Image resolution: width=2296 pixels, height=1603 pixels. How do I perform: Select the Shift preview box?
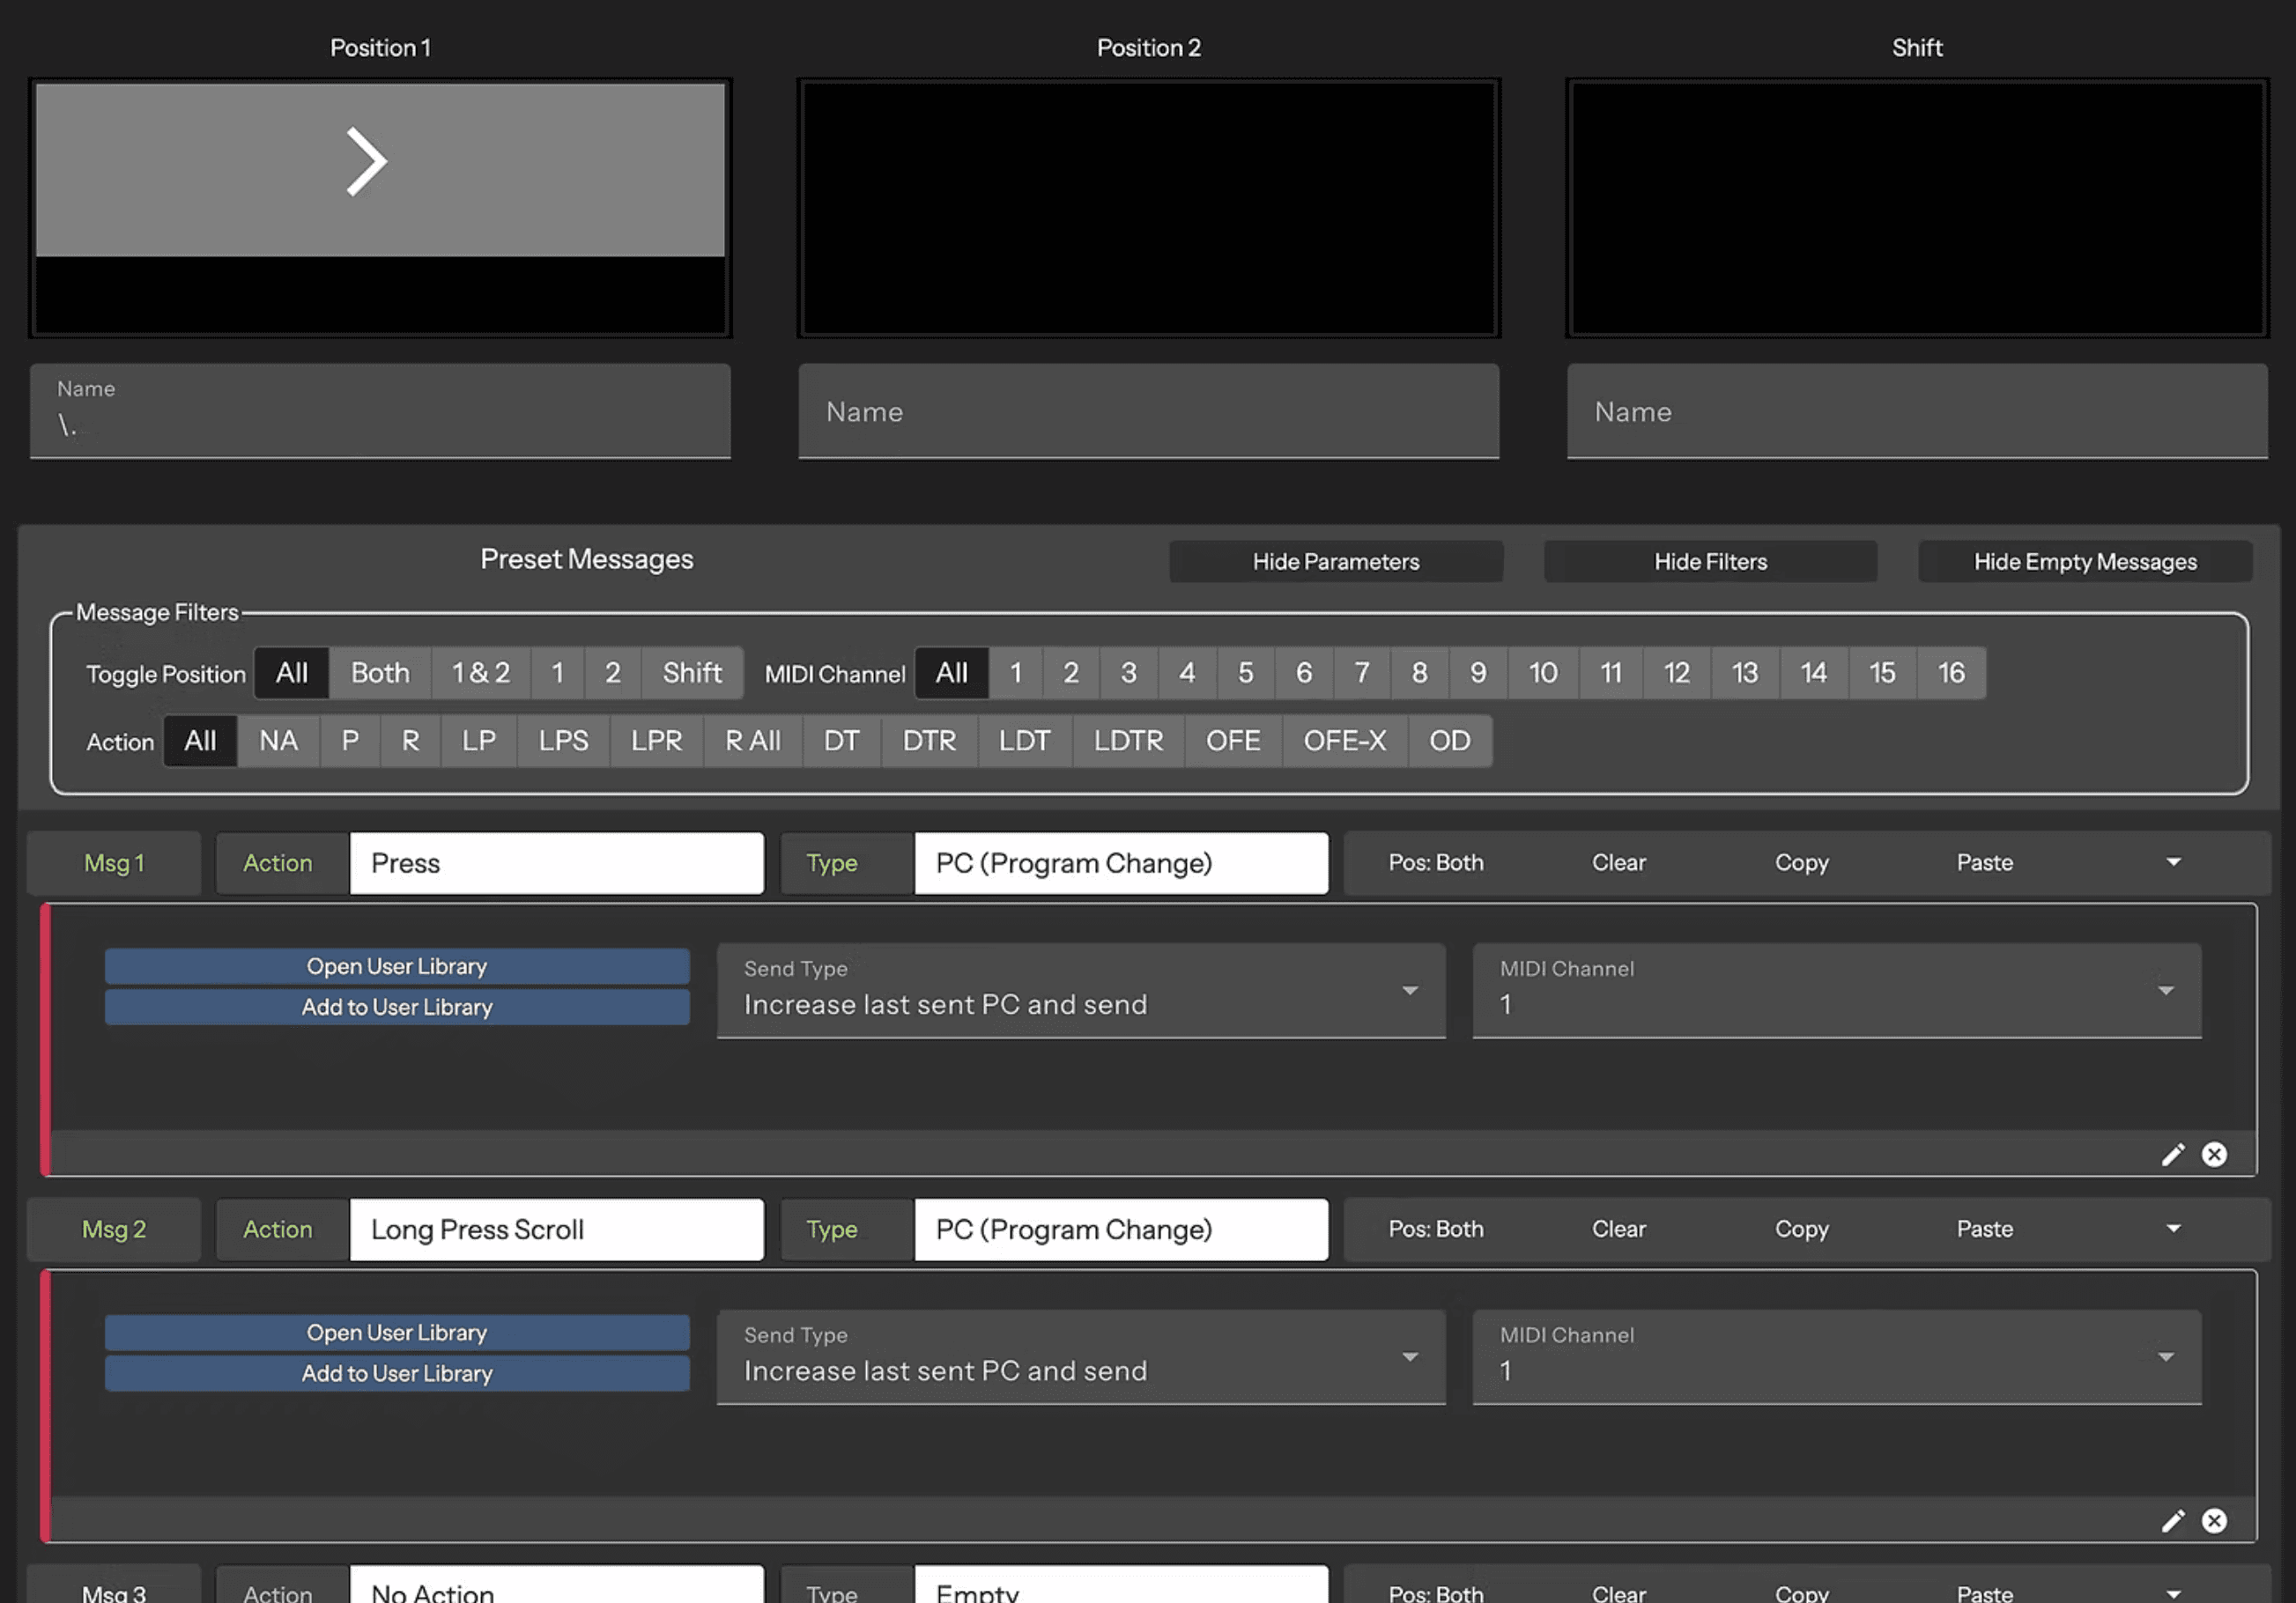[1917, 208]
